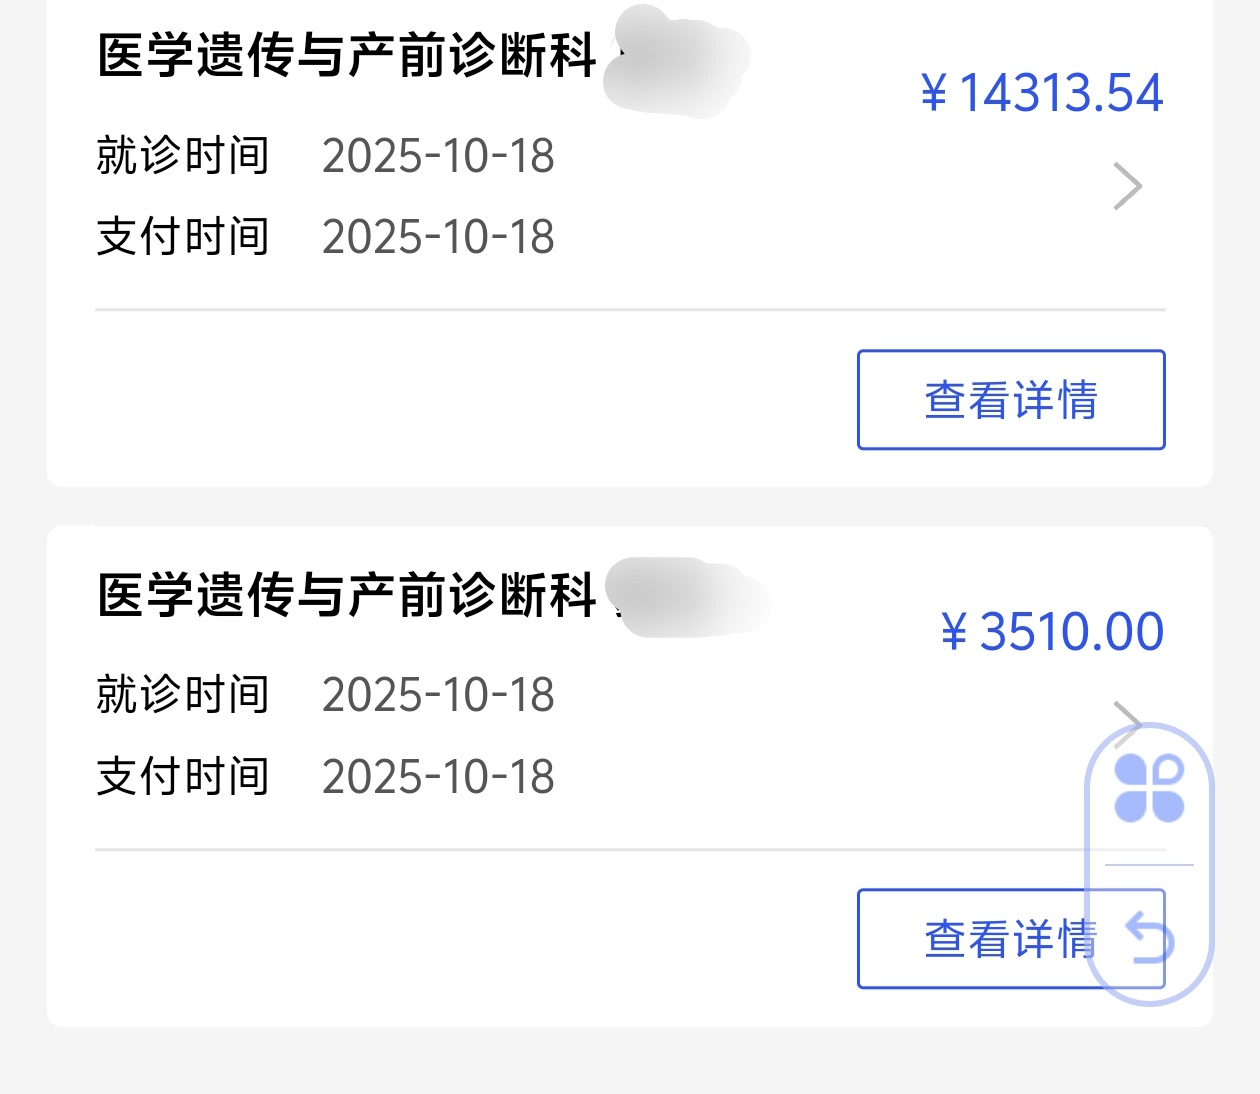The height and width of the screenshot is (1094, 1260).
Task: Open second 医学遗传与产前诊断科 record title
Action: [347, 595]
